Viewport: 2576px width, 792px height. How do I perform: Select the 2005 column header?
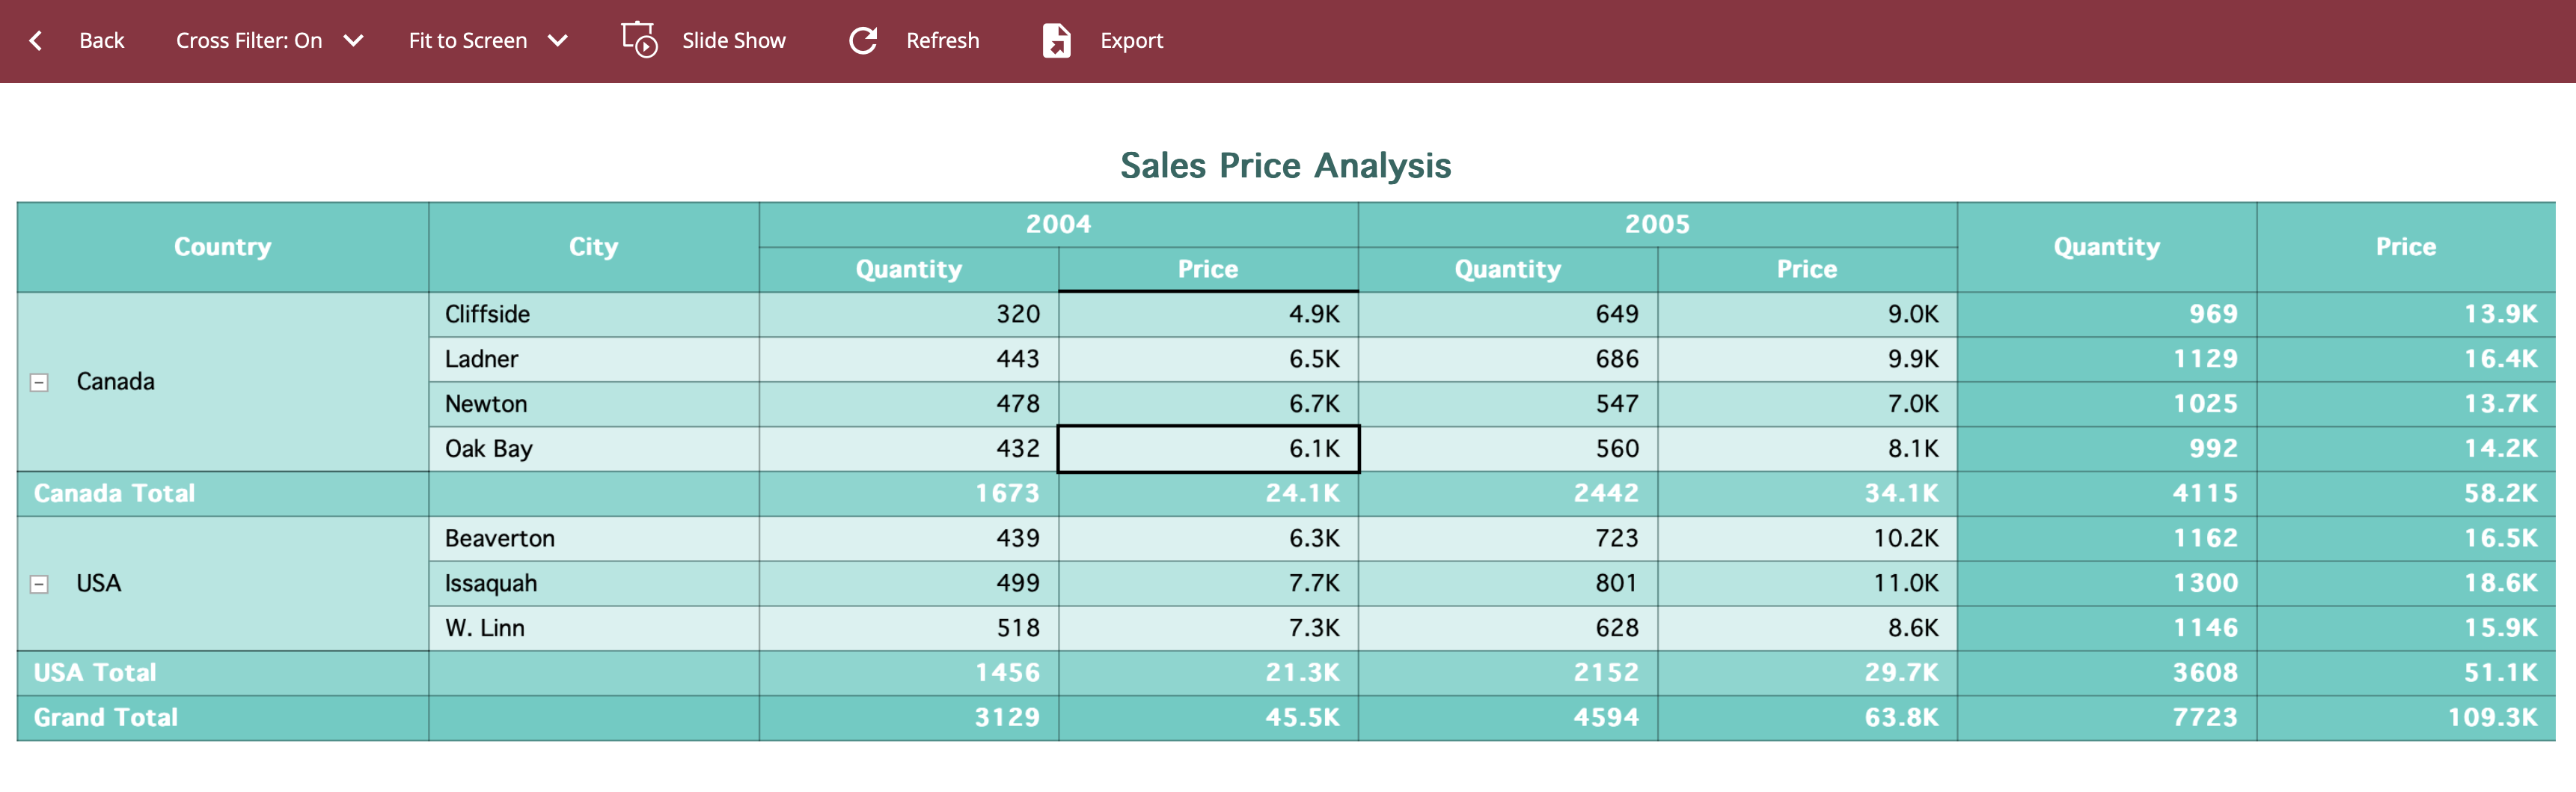[1657, 224]
